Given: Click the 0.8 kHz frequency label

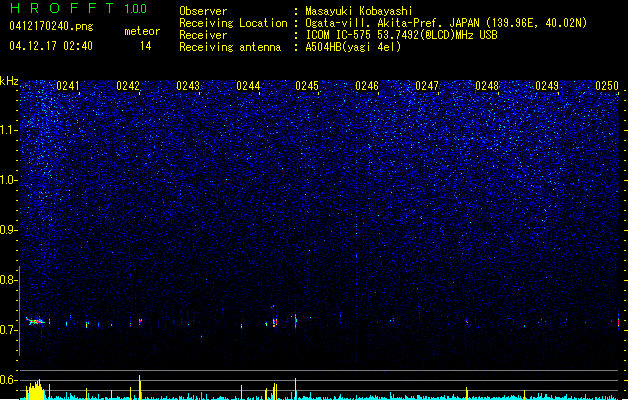Looking at the screenshot, I should [9, 280].
